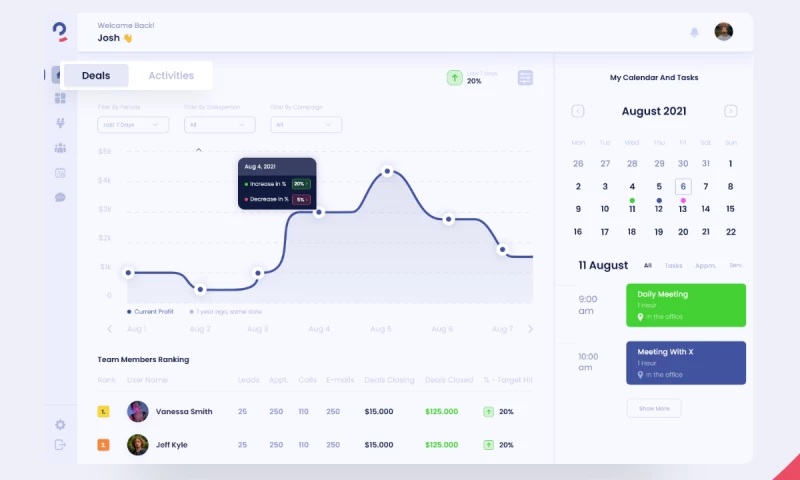Open settings gear in sidebar

[60, 425]
